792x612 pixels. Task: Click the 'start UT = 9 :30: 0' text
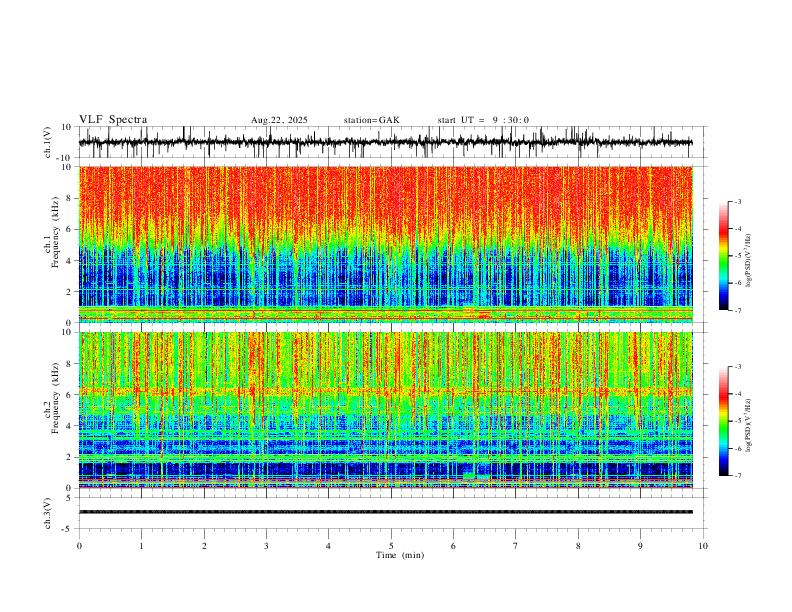coord(483,120)
